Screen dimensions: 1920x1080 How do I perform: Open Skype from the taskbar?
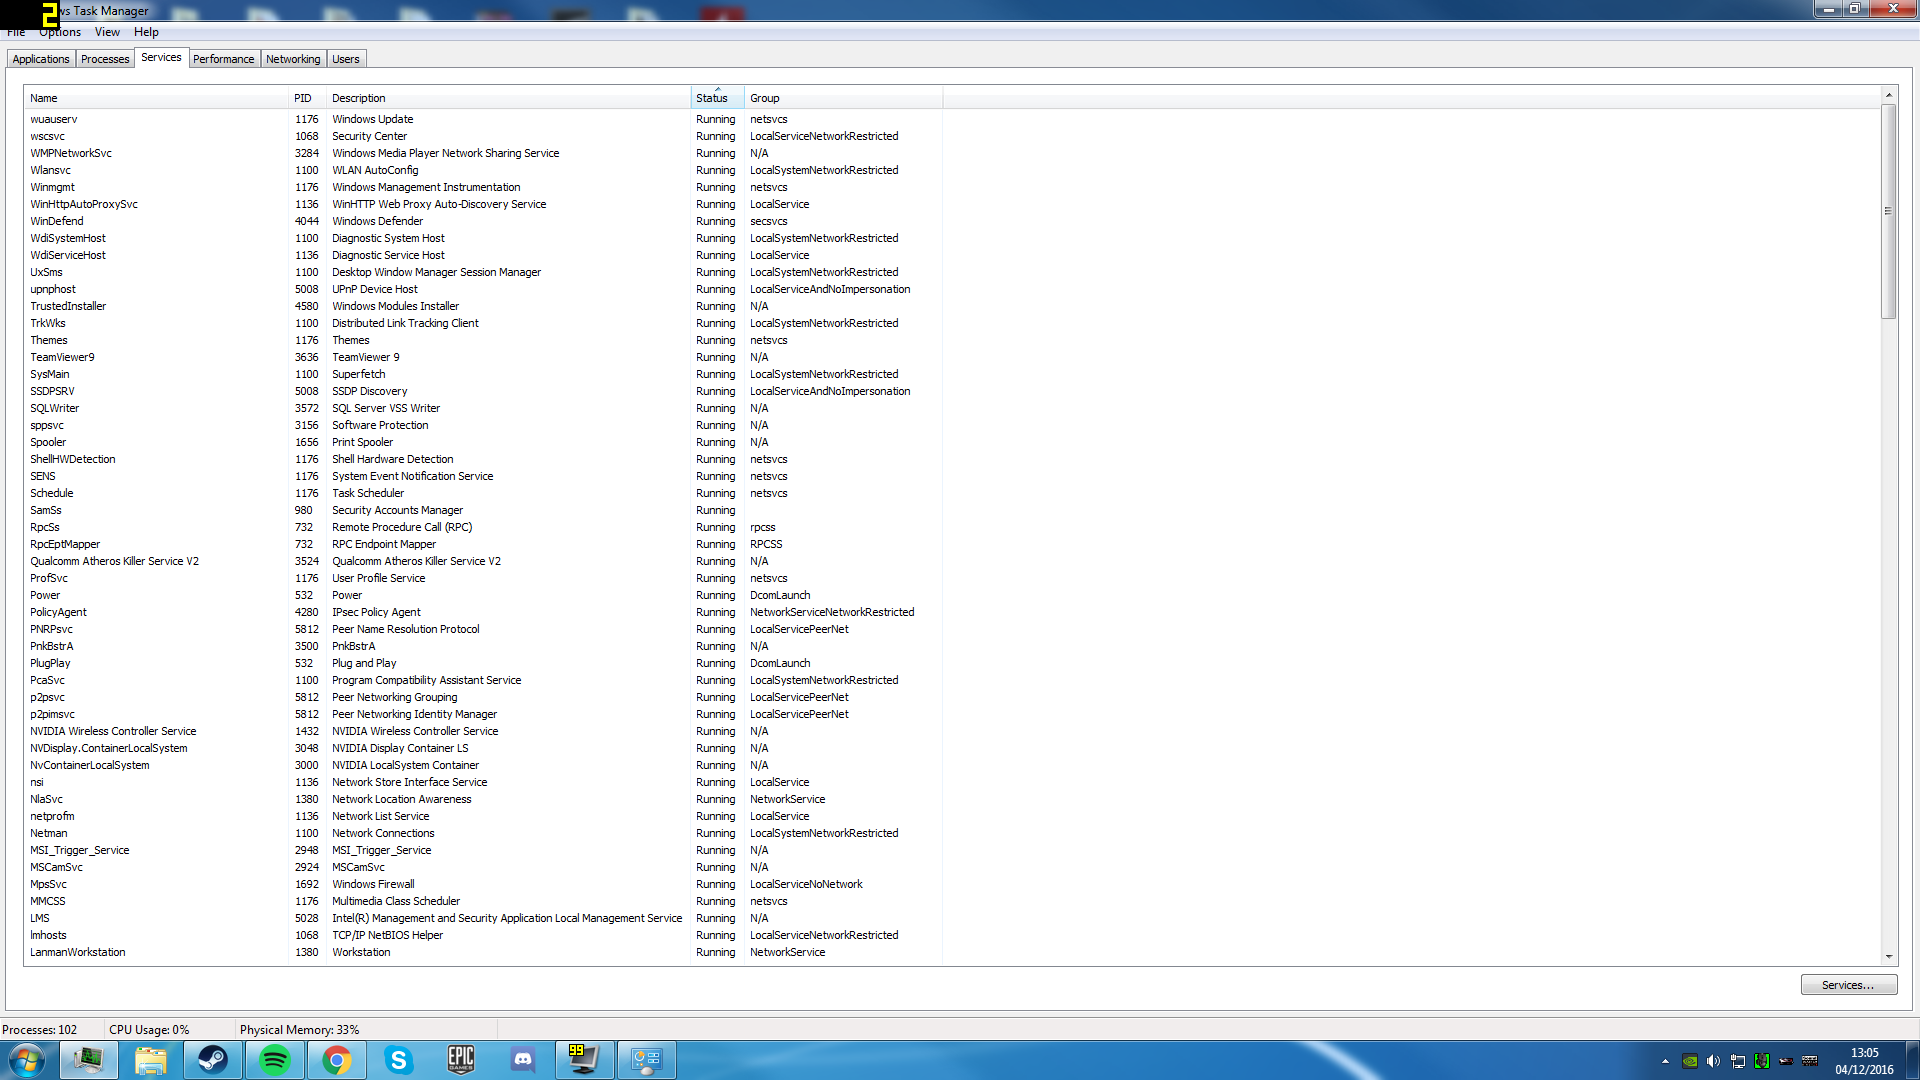pos(399,1060)
